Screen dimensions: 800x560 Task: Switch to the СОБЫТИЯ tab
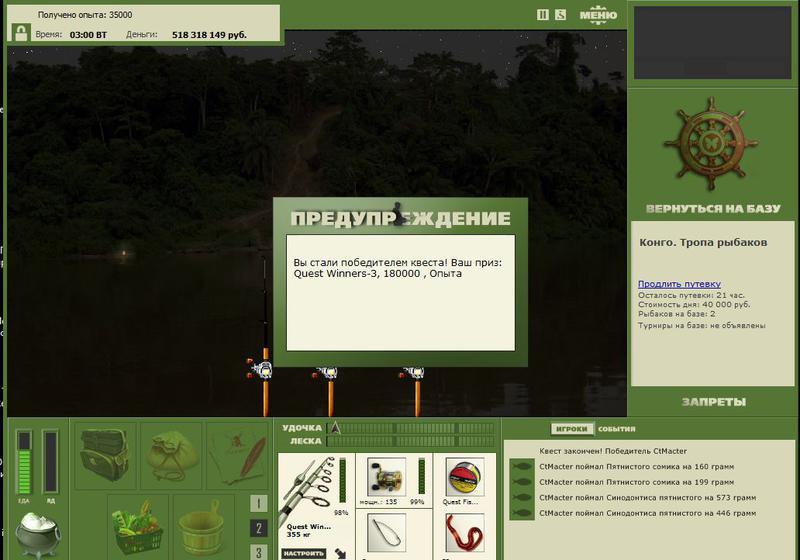click(x=616, y=429)
